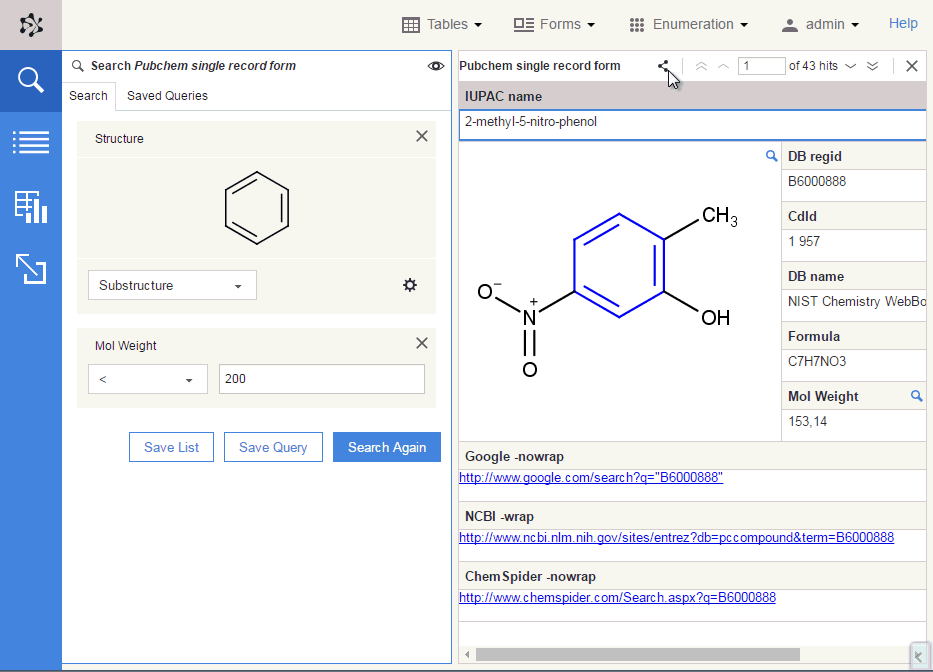This screenshot has height=672, width=933.
Task: Open the table chart view sidebar icon
Action: point(31,206)
